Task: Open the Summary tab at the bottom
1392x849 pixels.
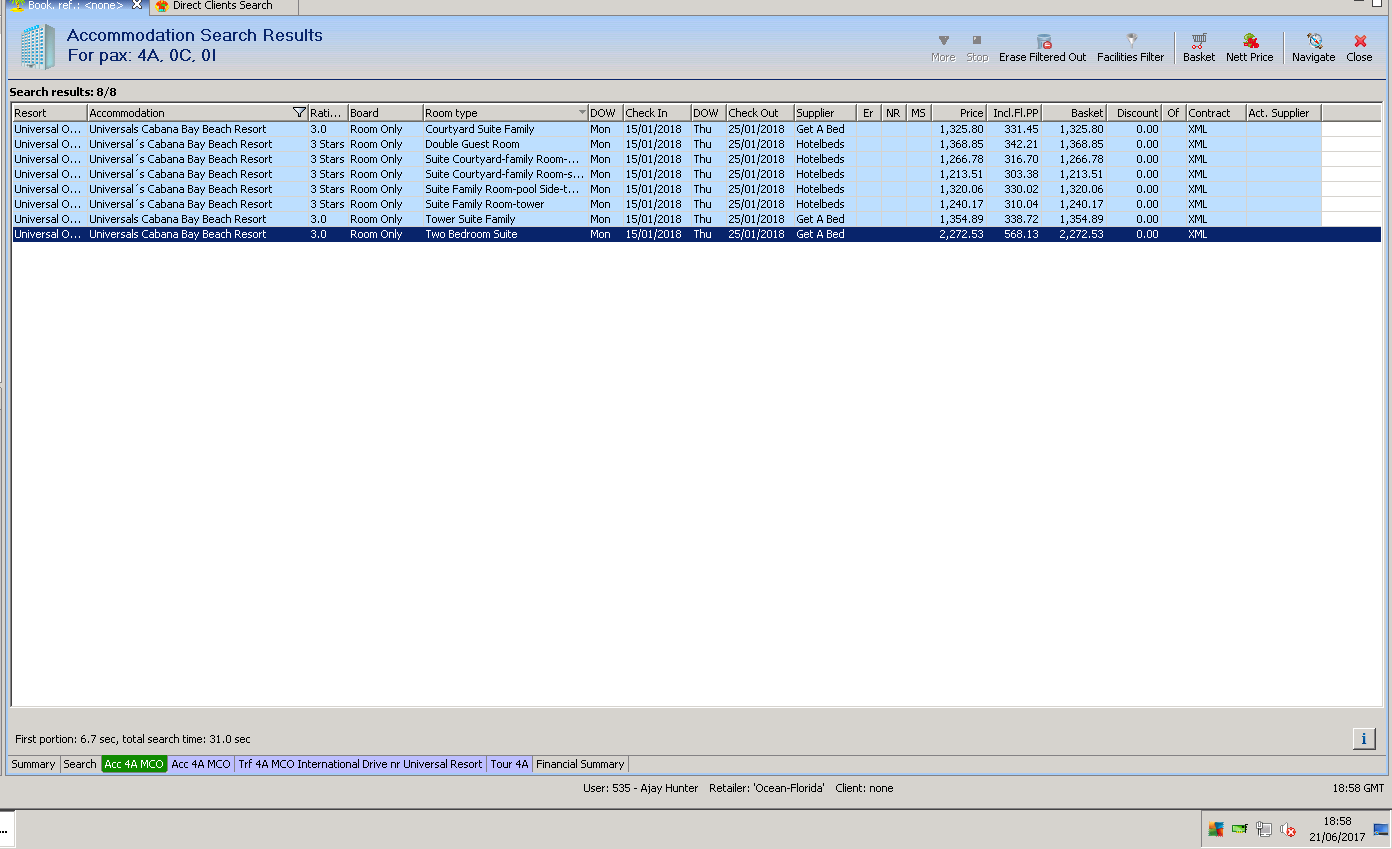Action: (33, 764)
